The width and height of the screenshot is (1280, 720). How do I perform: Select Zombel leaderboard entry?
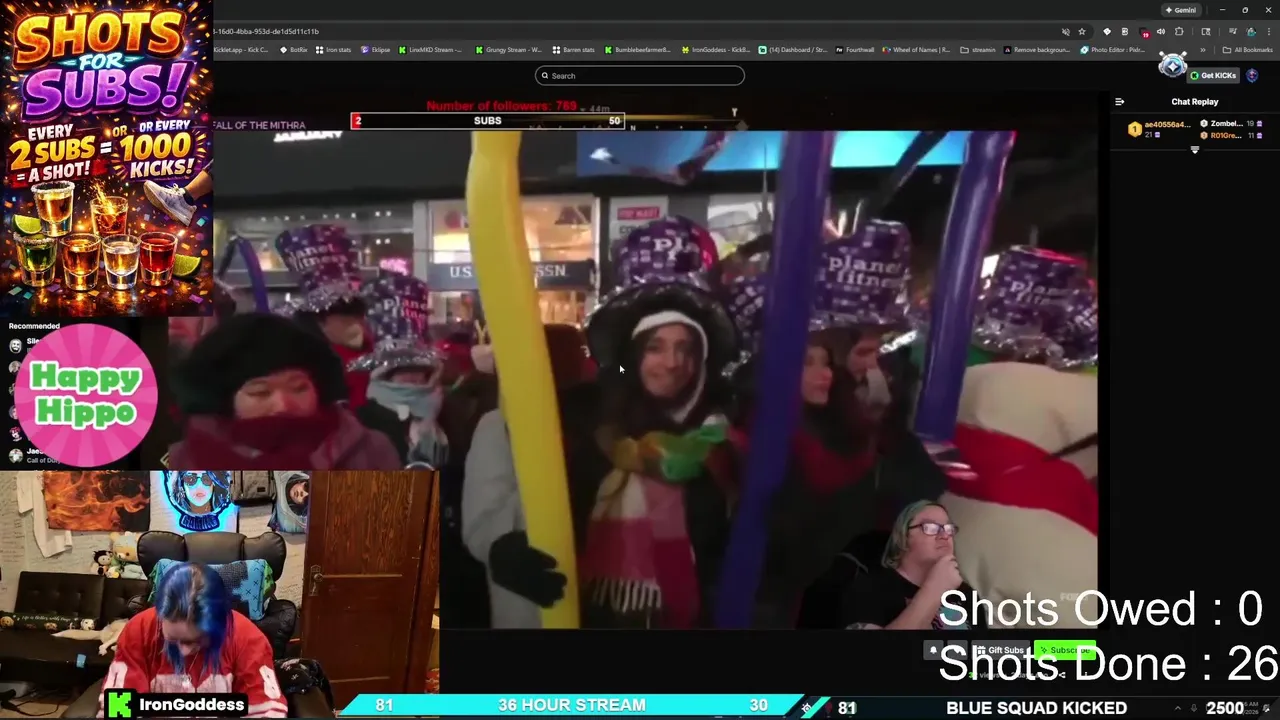tap(1231, 124)
